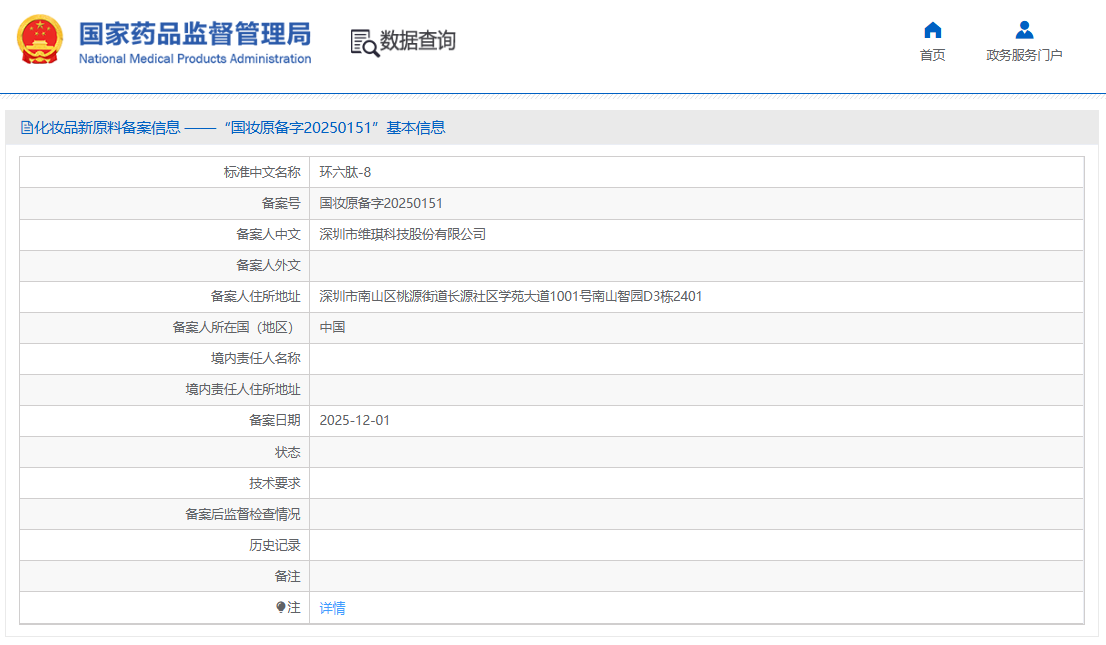Select the 环六肽-8 name value
Image resolution: width=1106 pixels, height=645 pixels.
345,172
